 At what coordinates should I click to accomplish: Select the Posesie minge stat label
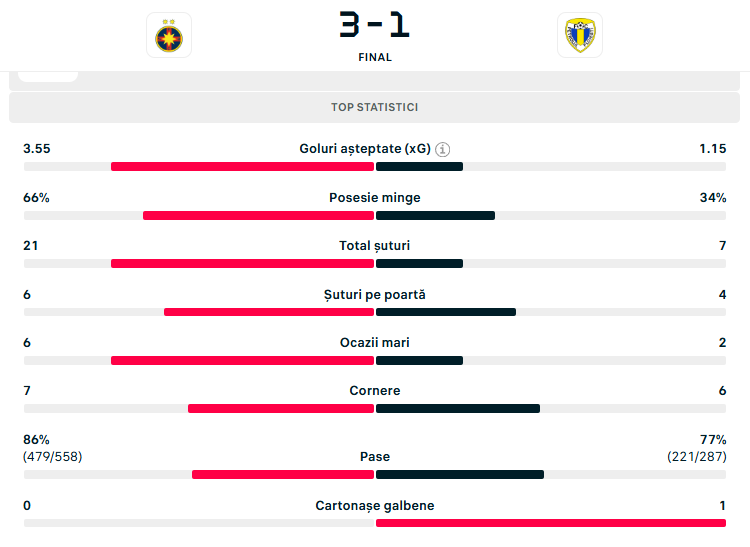(375, 198)
